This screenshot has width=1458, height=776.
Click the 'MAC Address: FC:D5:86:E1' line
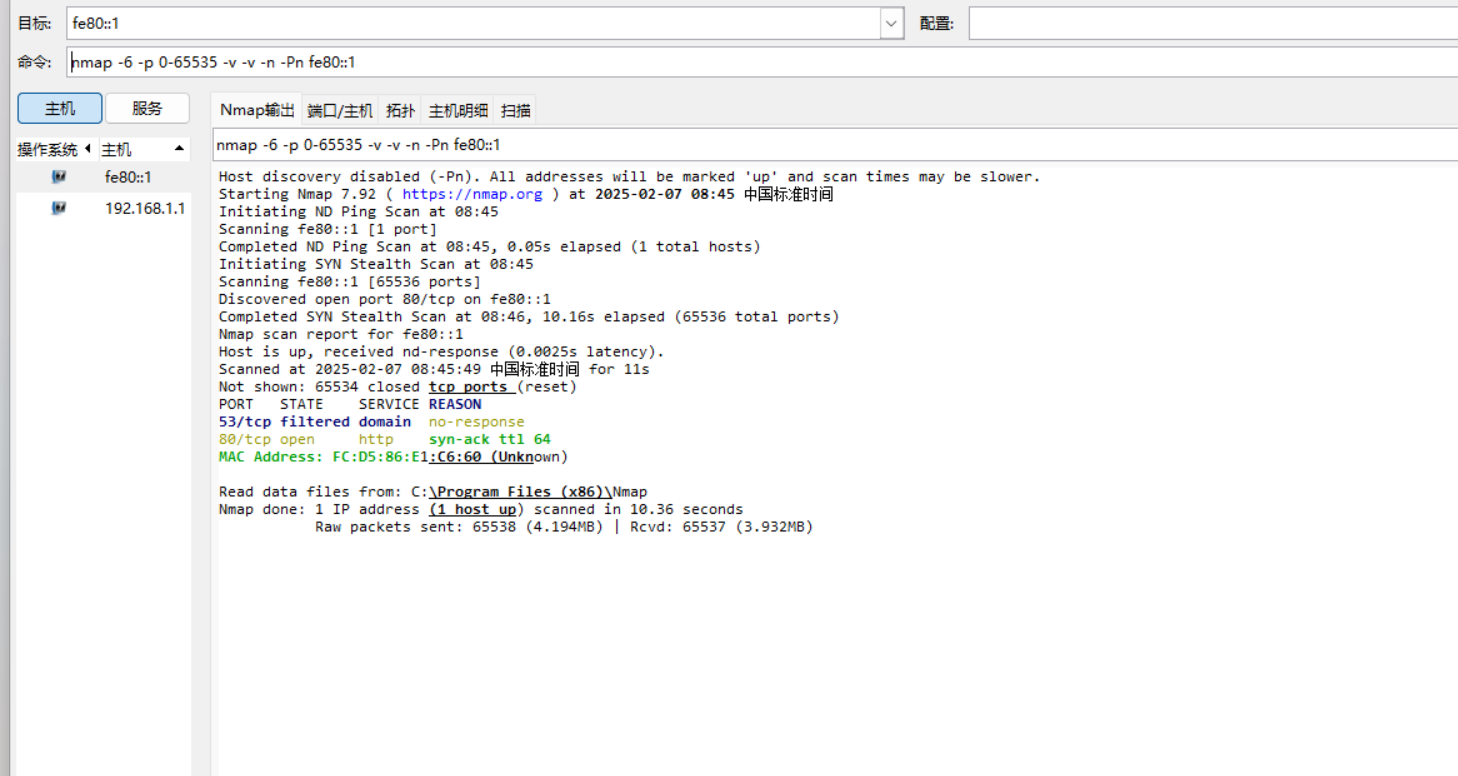point(393,457)
